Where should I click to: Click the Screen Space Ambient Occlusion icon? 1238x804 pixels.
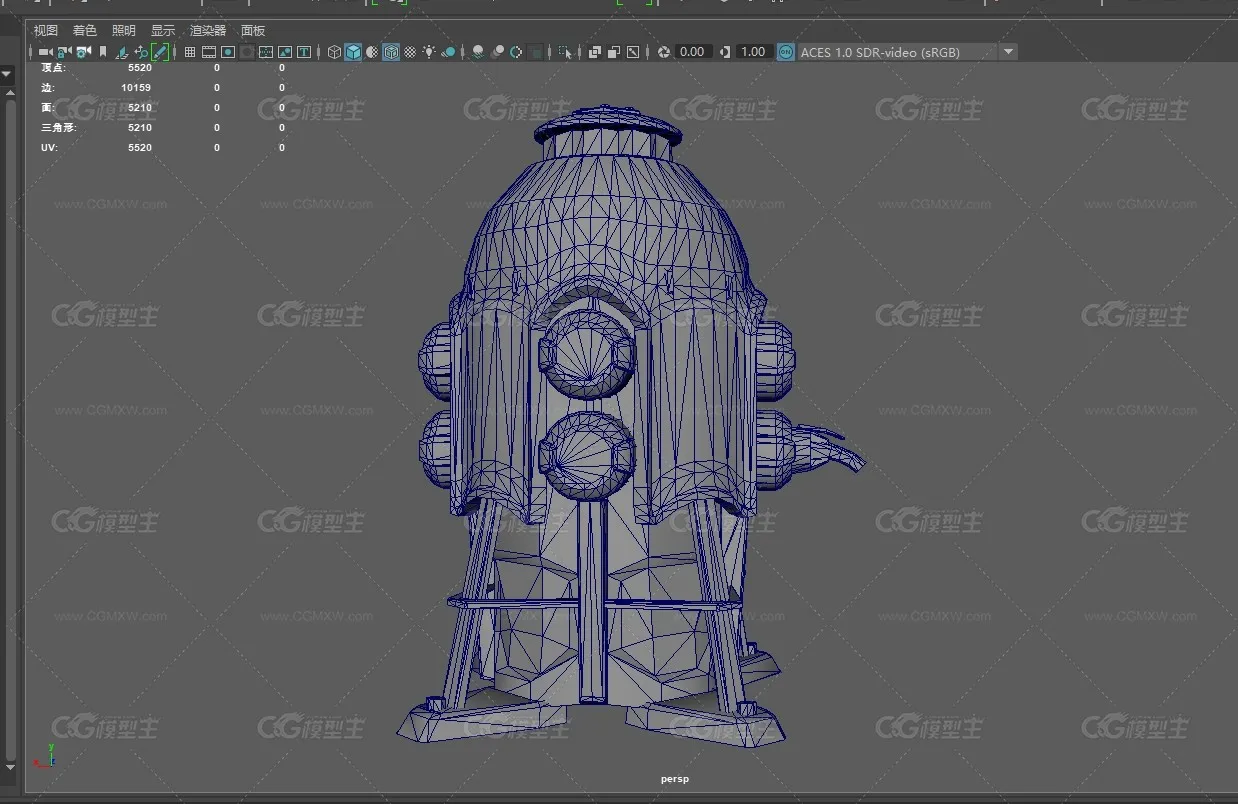[x=478, y=52]
